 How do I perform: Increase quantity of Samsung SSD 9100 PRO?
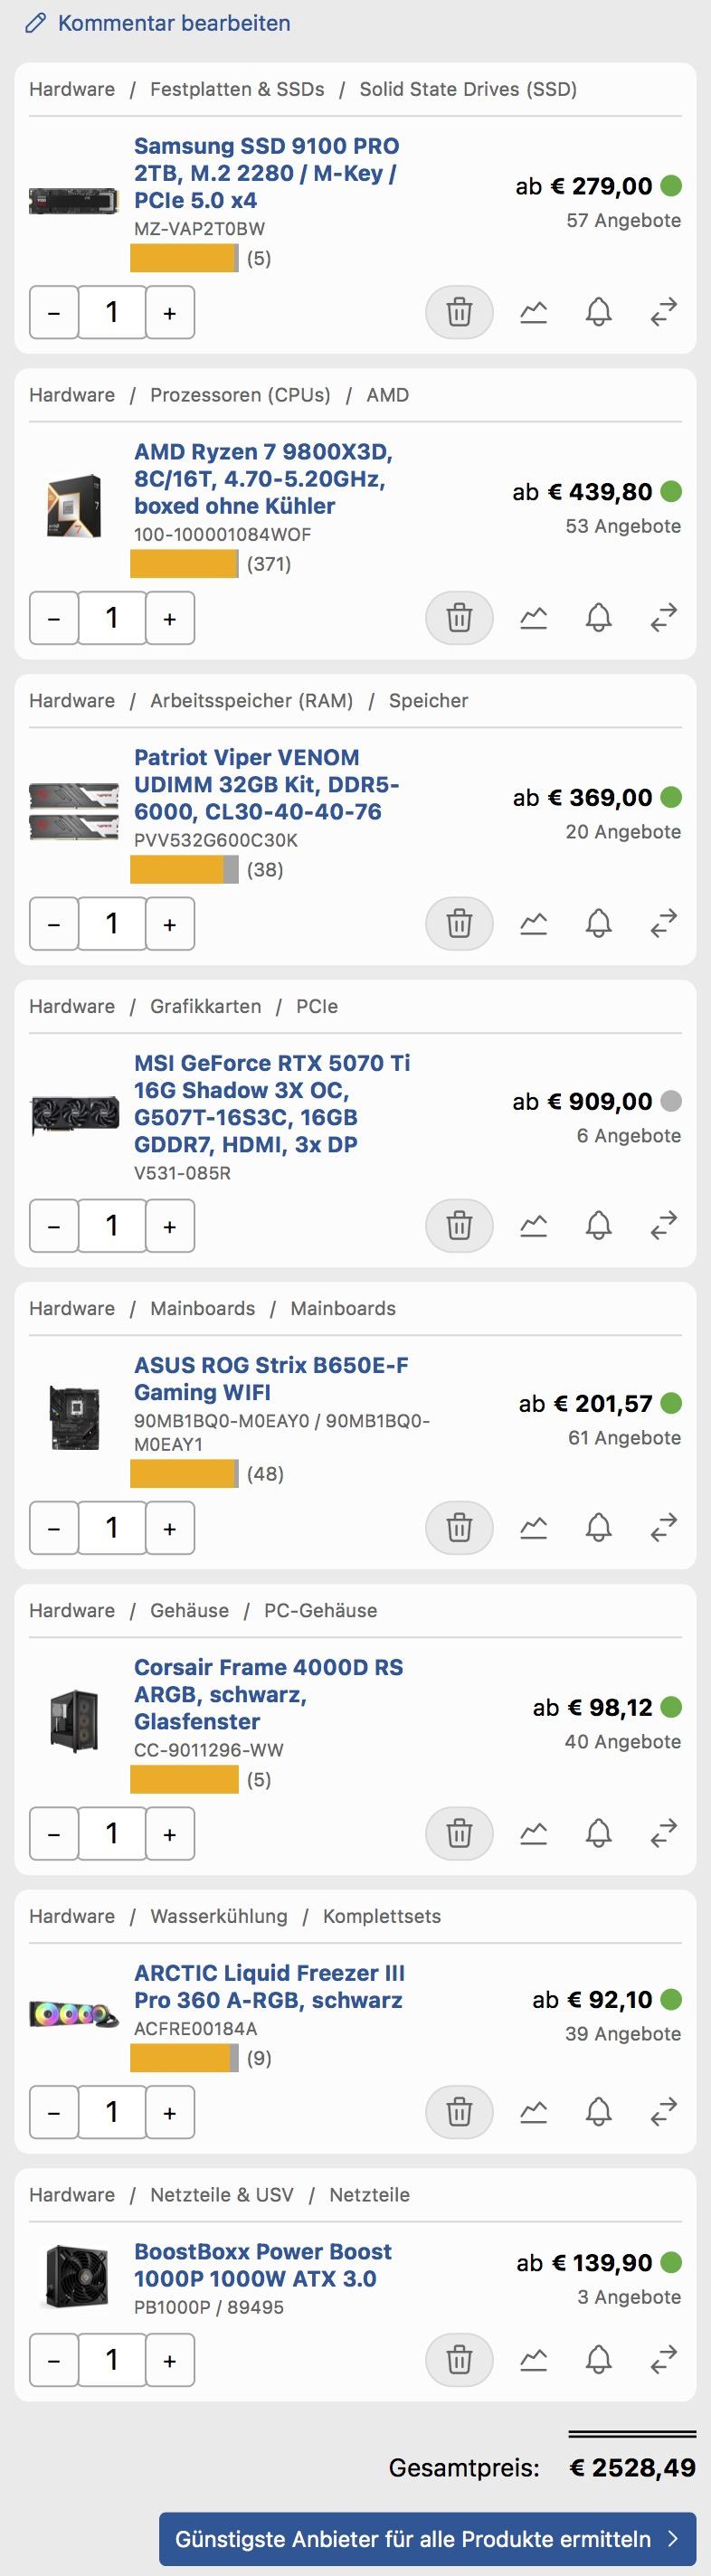[170, 313]
